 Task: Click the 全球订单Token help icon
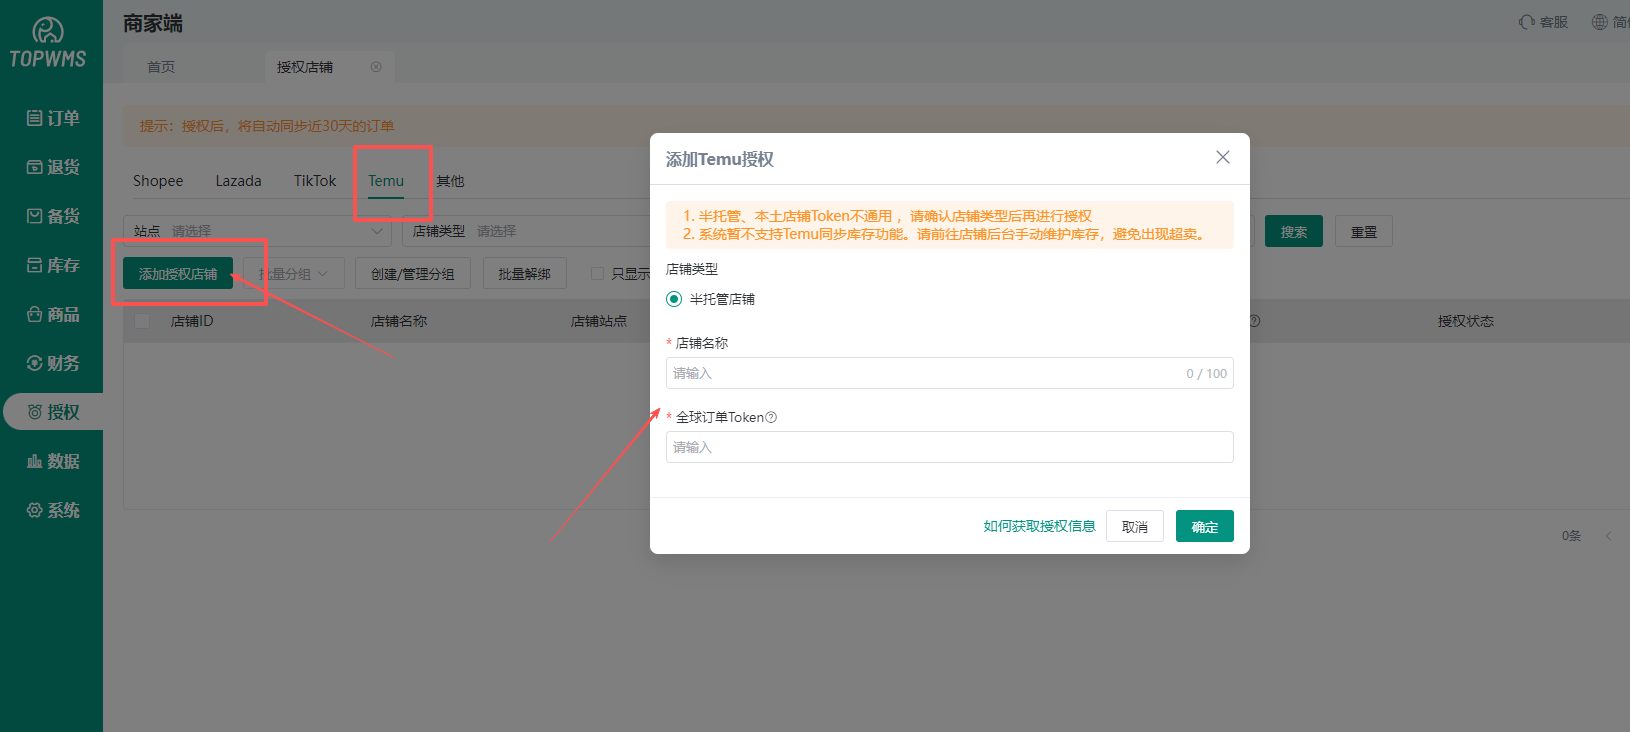771,417
